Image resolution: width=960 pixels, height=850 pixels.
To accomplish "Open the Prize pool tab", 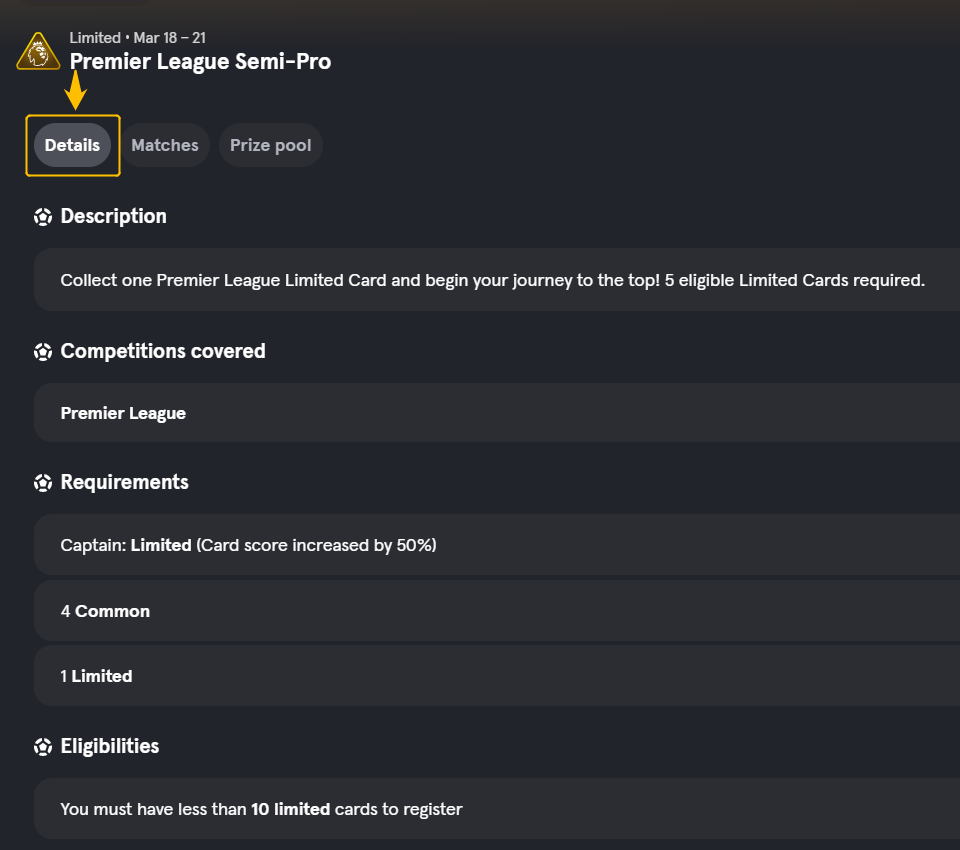I will 271,145.
